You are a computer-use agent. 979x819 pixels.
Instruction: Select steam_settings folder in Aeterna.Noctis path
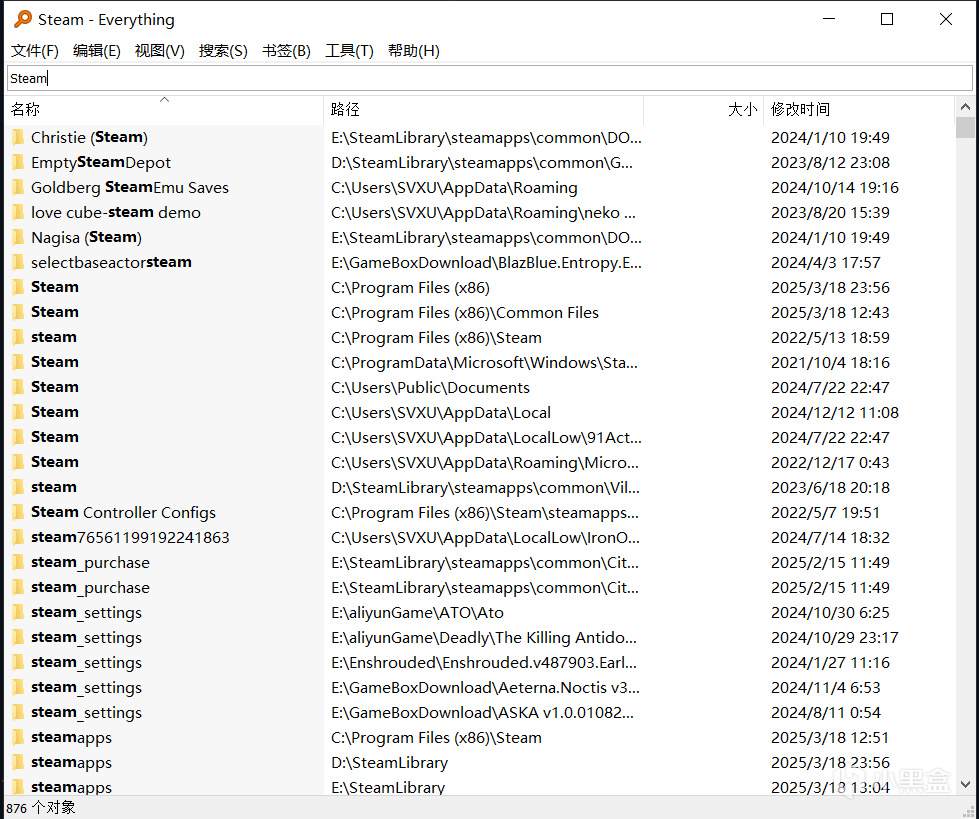click(86, 687)
